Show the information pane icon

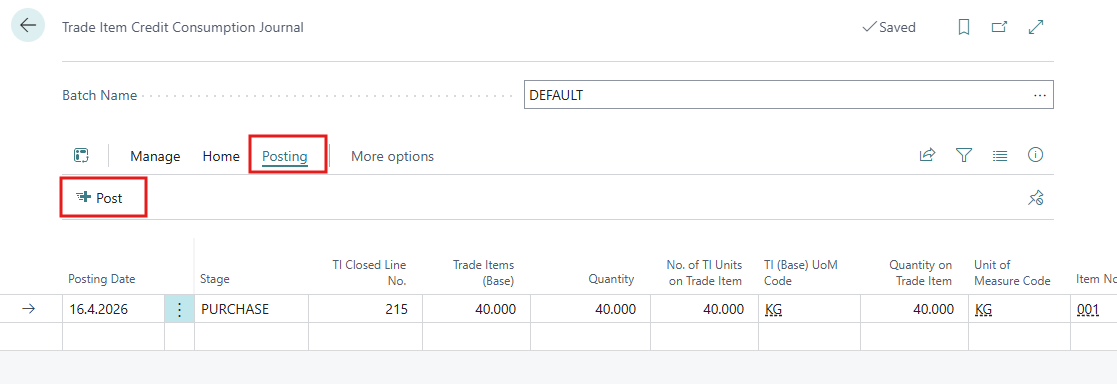[1036, 155]
